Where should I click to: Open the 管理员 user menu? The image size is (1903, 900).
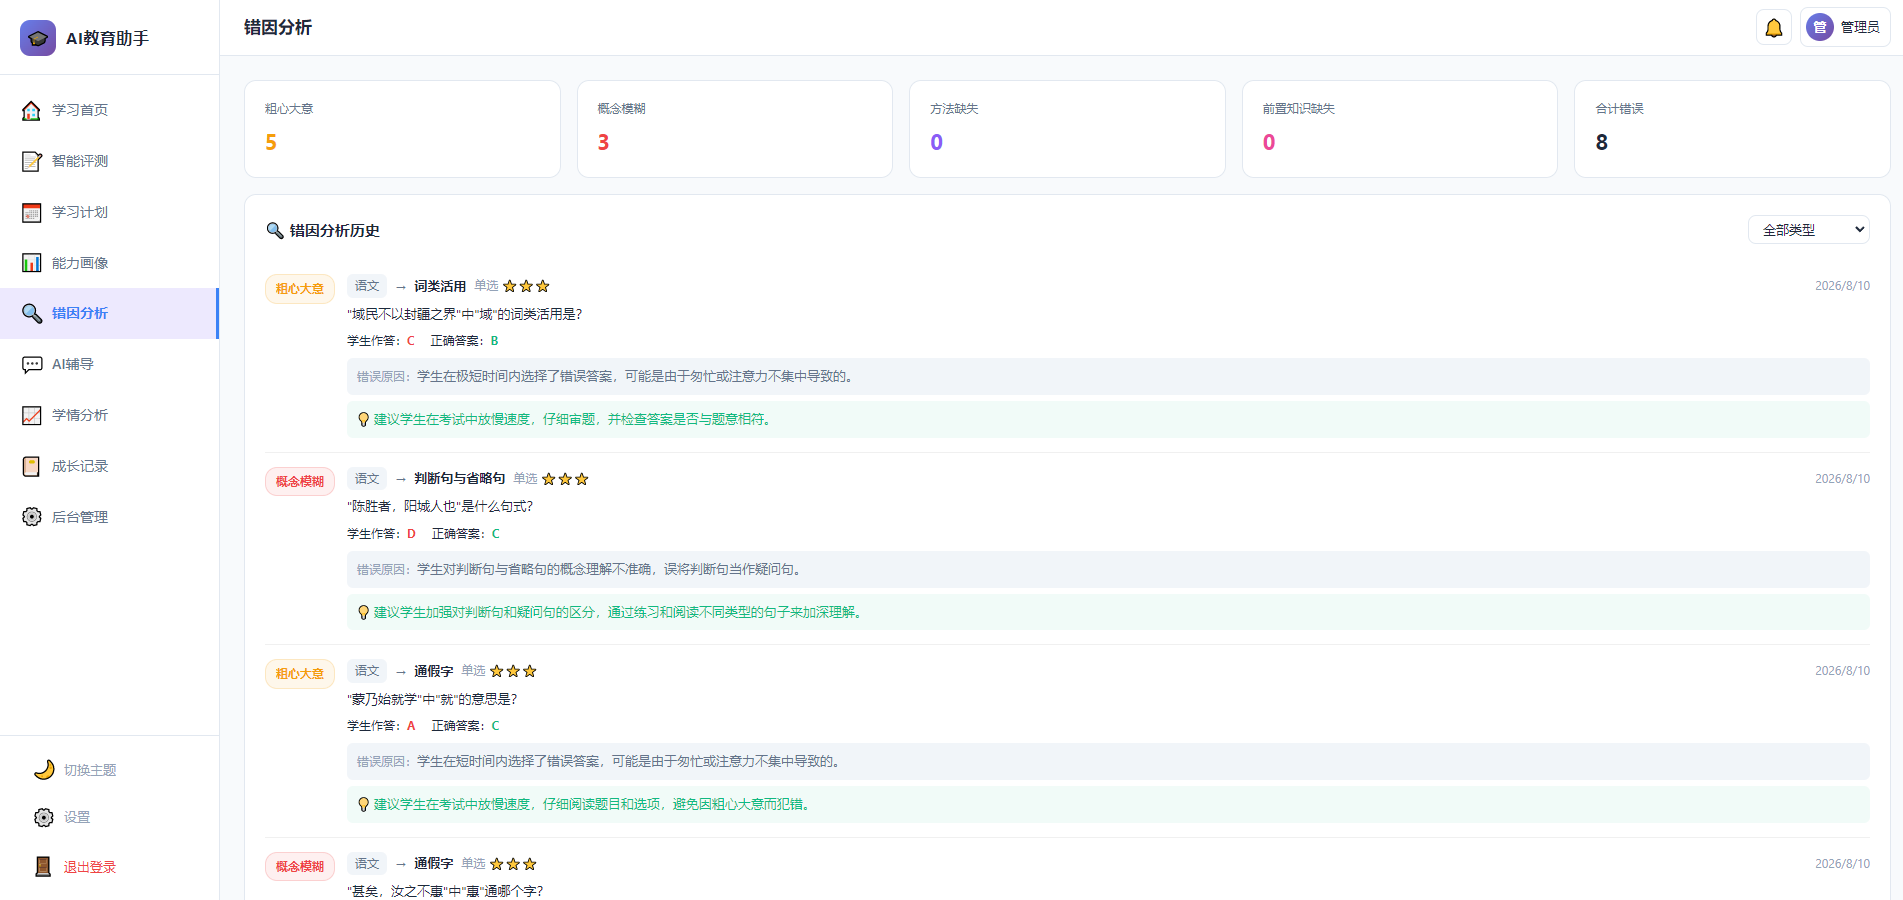1846,28
